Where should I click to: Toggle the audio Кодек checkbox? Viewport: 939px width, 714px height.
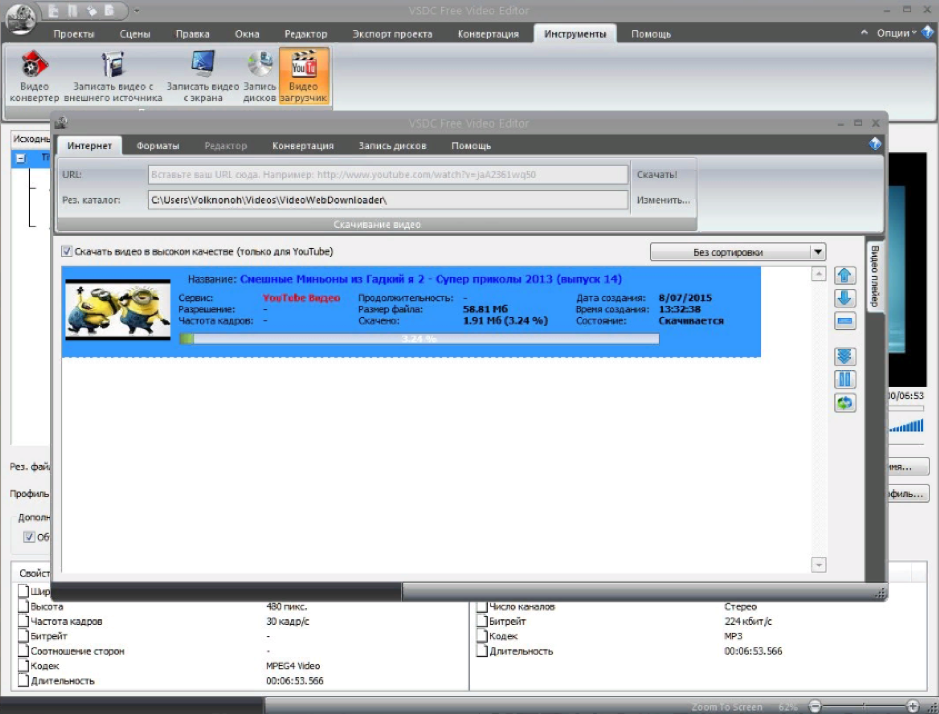[x=482, y=636]
